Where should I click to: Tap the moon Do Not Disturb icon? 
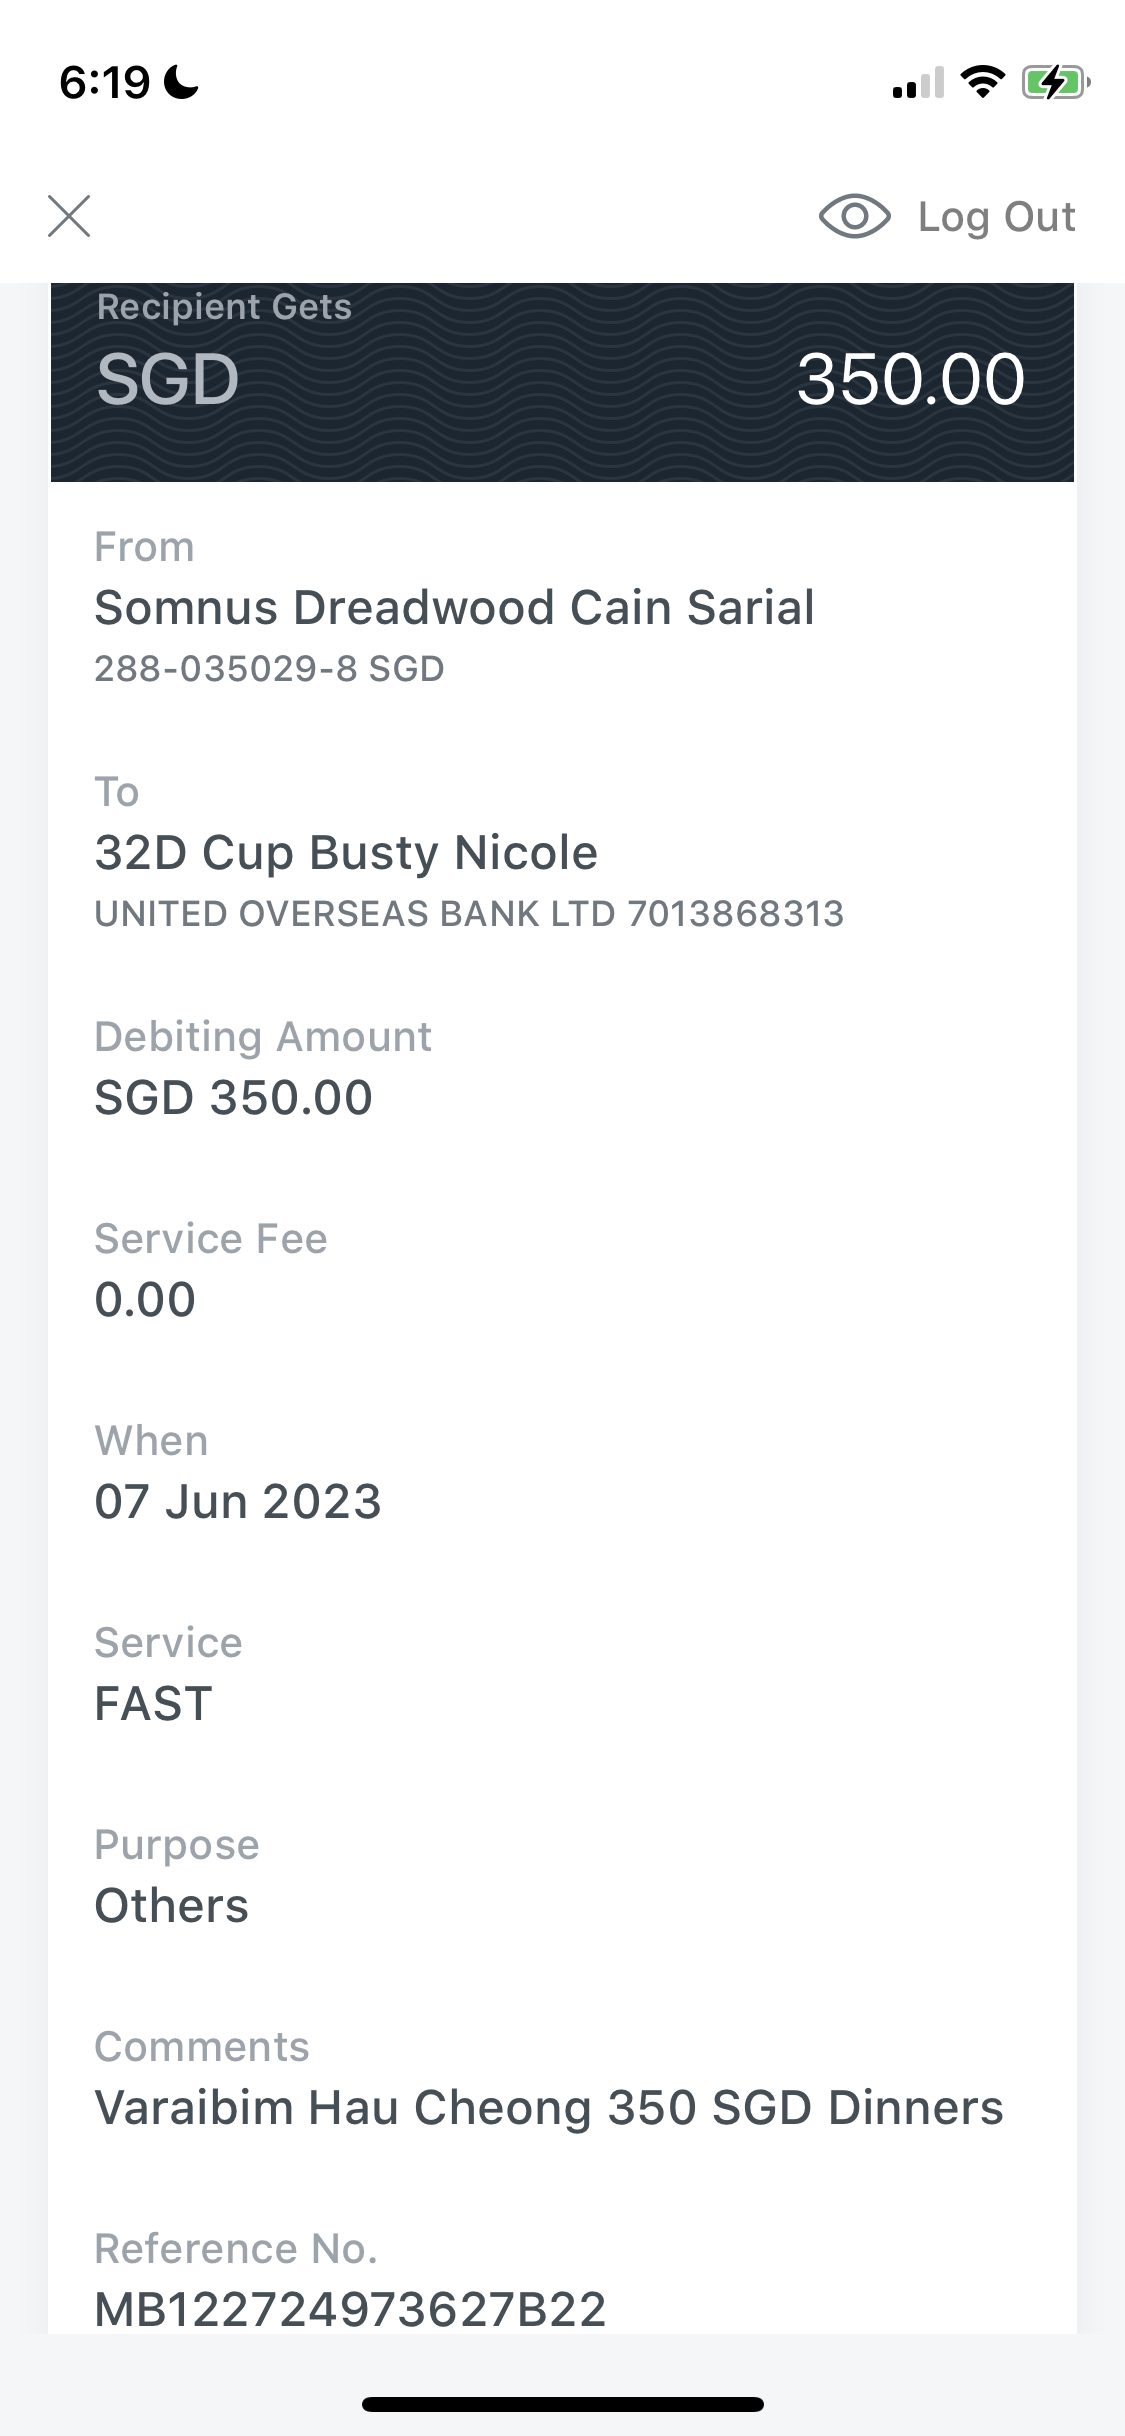pyautogui.click(x=182, y=82)
